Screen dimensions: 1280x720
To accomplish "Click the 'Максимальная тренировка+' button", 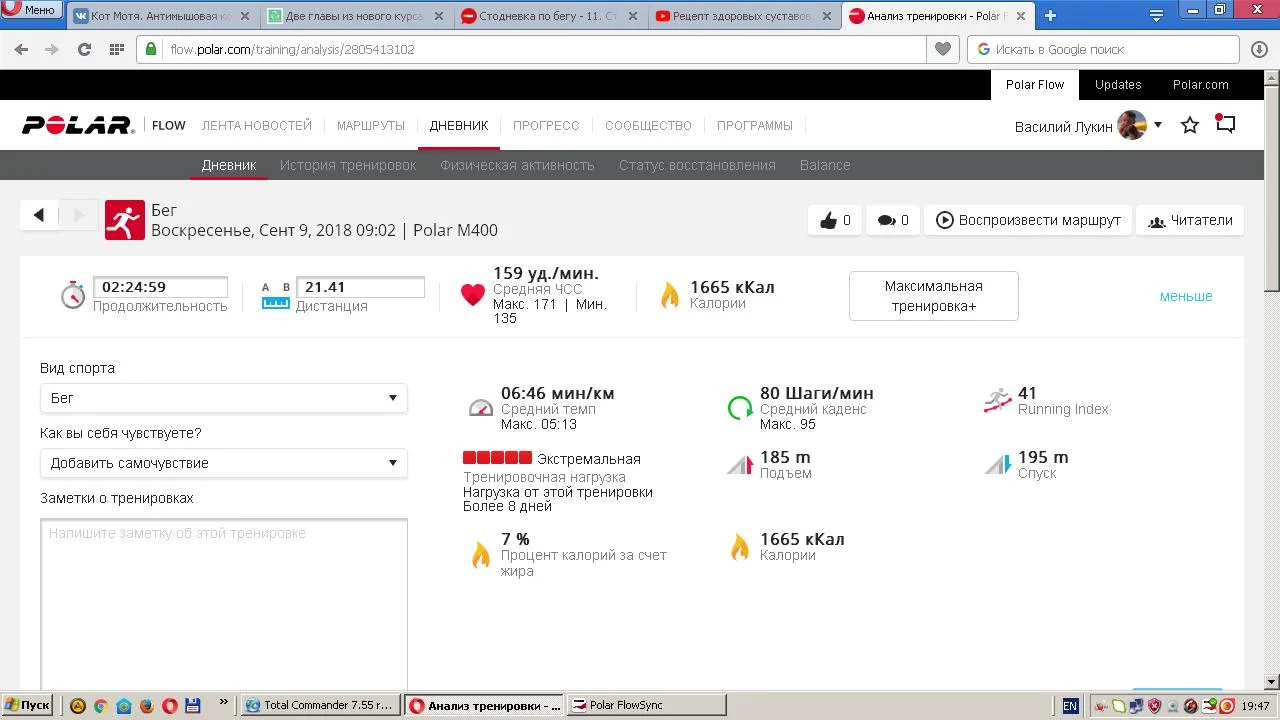I will tap(933, 296).
